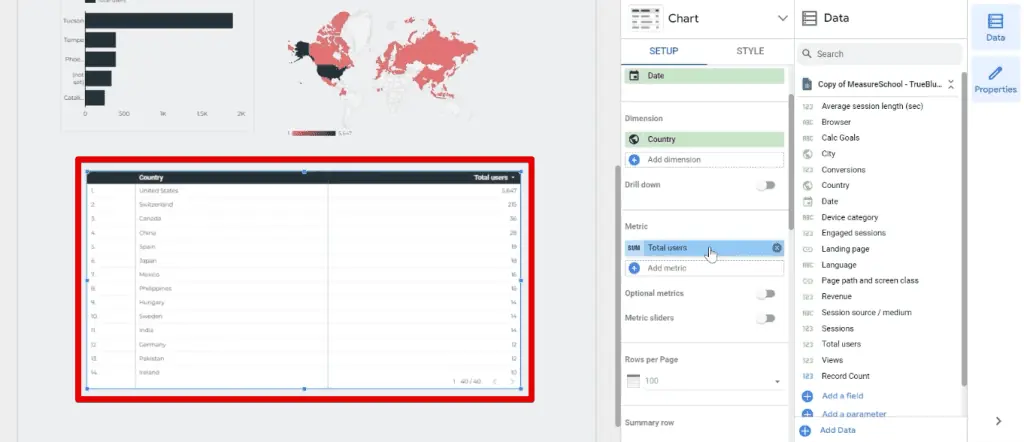The width and height of the screenshot is (1024, 442).
Task: Click the magnifier search icon
Action: [x=807, y=54]
